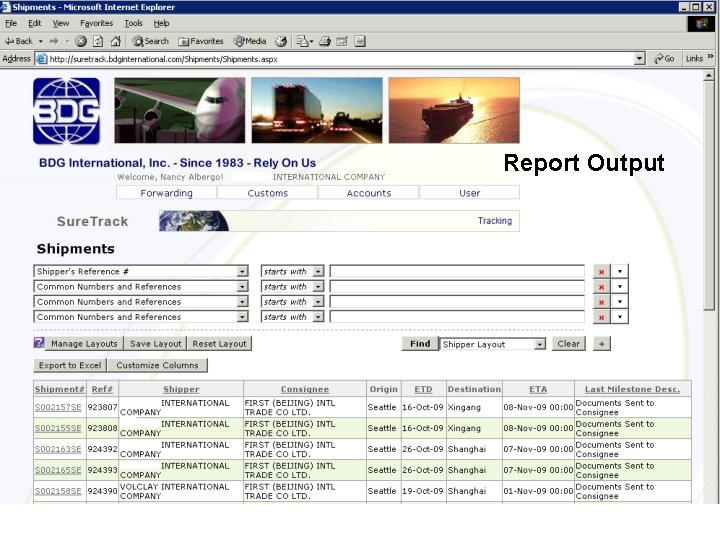The image size is (720, 540).
Task: Add a filter row with plus button
Action: pos(602,343)
